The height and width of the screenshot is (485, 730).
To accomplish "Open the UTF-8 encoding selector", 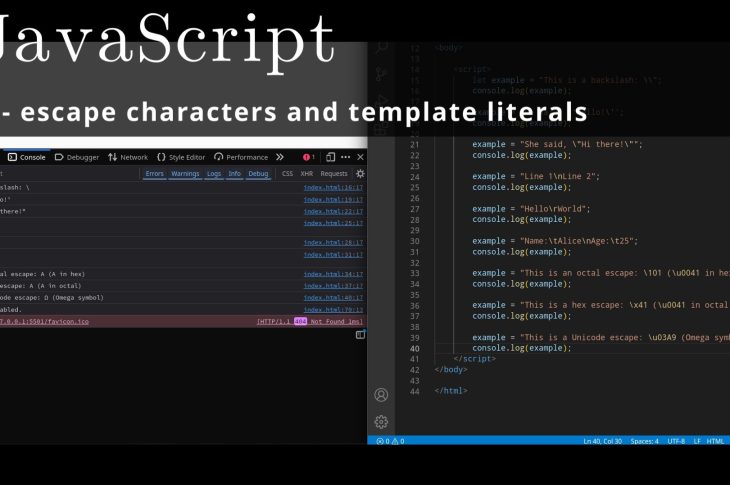I will [x=676, y=441].
